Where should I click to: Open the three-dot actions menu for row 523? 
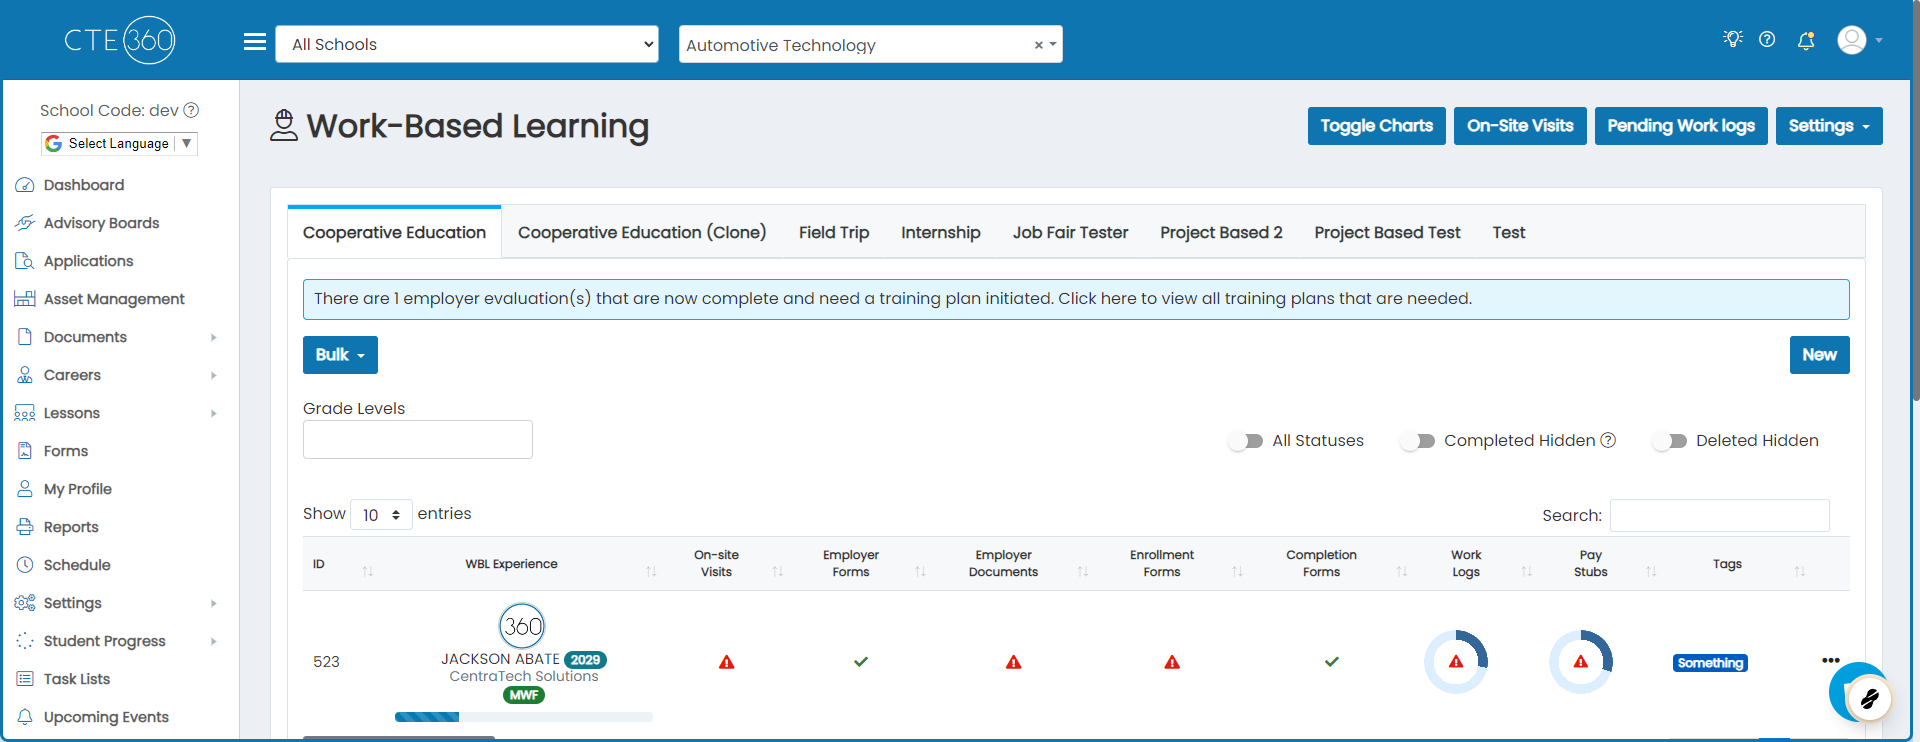tap(1831, 660)
